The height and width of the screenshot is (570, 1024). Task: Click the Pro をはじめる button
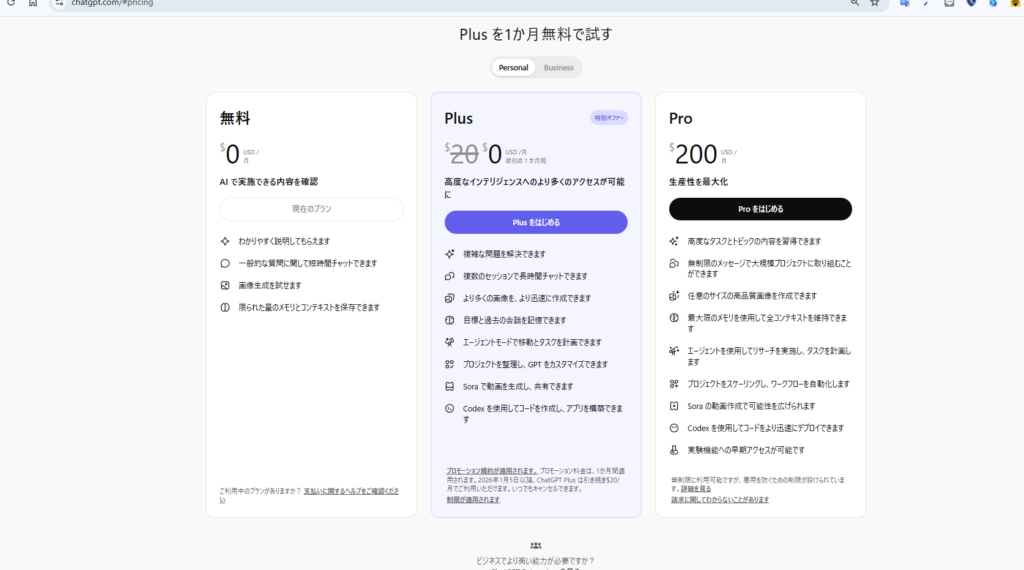pyautogui.click(x=760, y=209)
